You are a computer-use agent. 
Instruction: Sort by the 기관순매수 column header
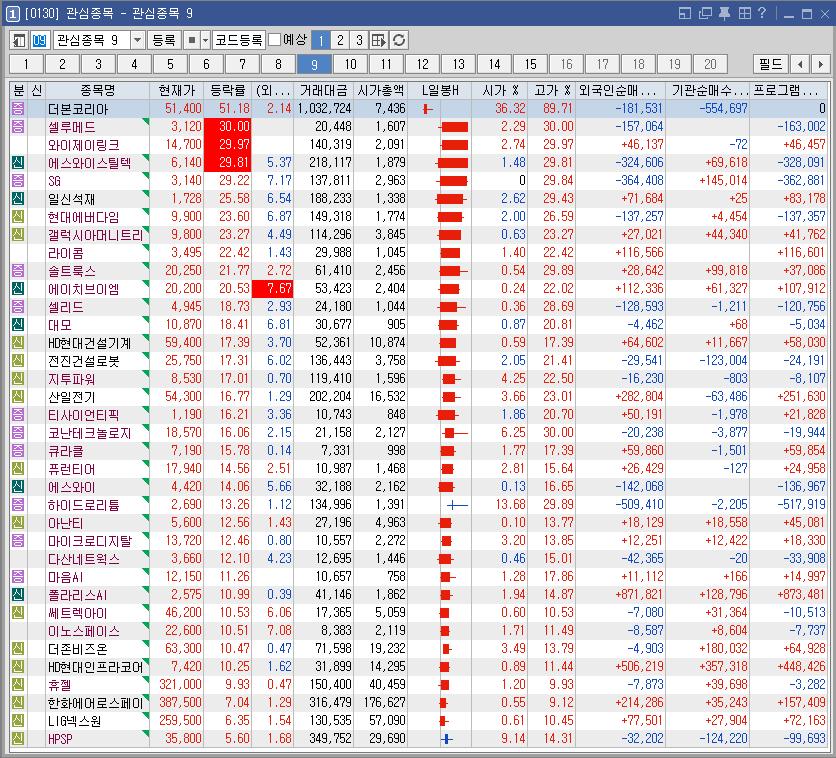708,91
